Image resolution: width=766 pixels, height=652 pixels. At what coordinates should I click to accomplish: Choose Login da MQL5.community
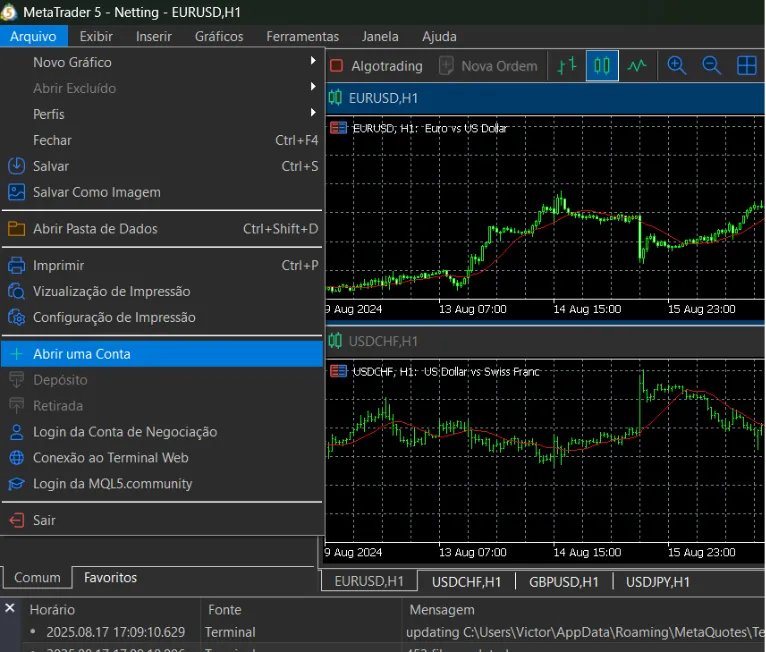(162, 484)
